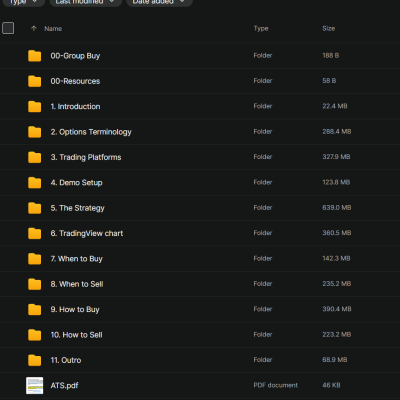Select the '00-Group Buy' name text
Viewport: 400px width, 400px height.
click(75, 56)
